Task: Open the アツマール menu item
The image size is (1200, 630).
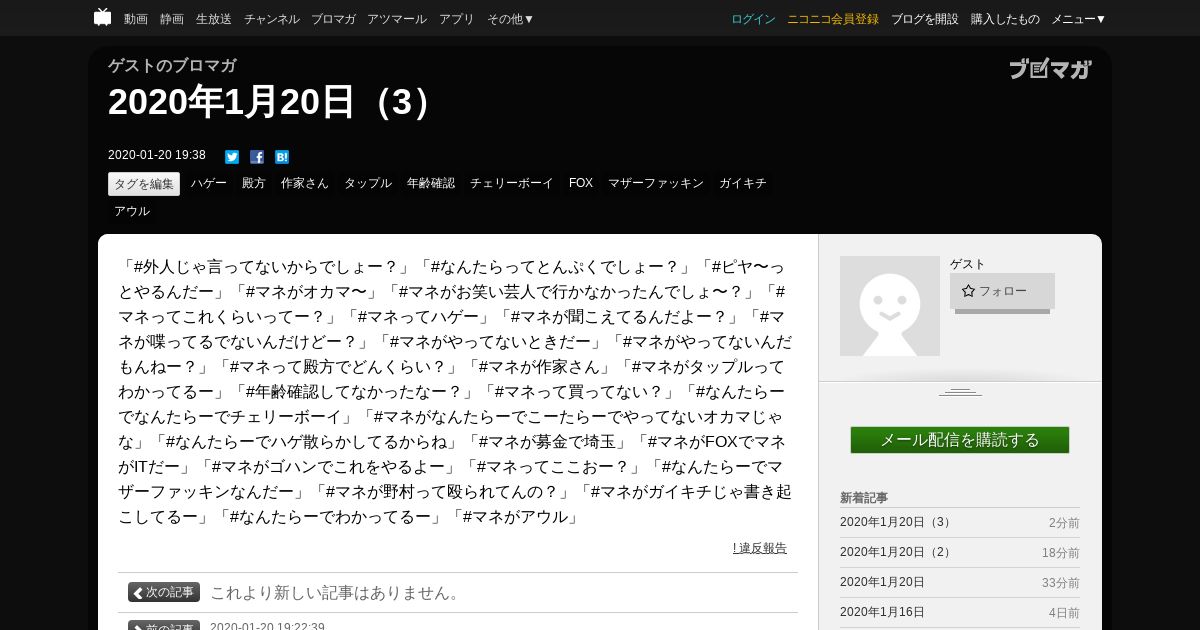Action: coord(397,19)
